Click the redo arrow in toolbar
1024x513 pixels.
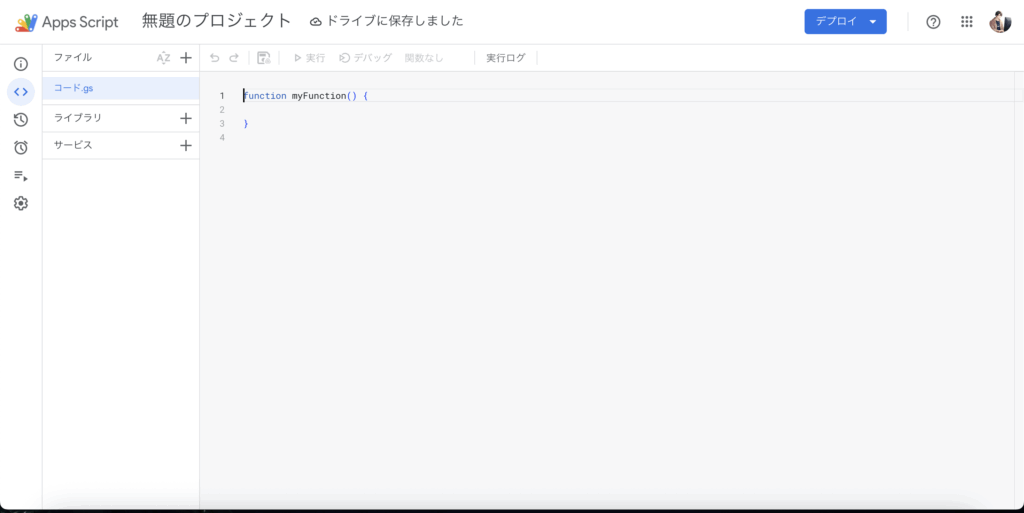click(234, 58)
